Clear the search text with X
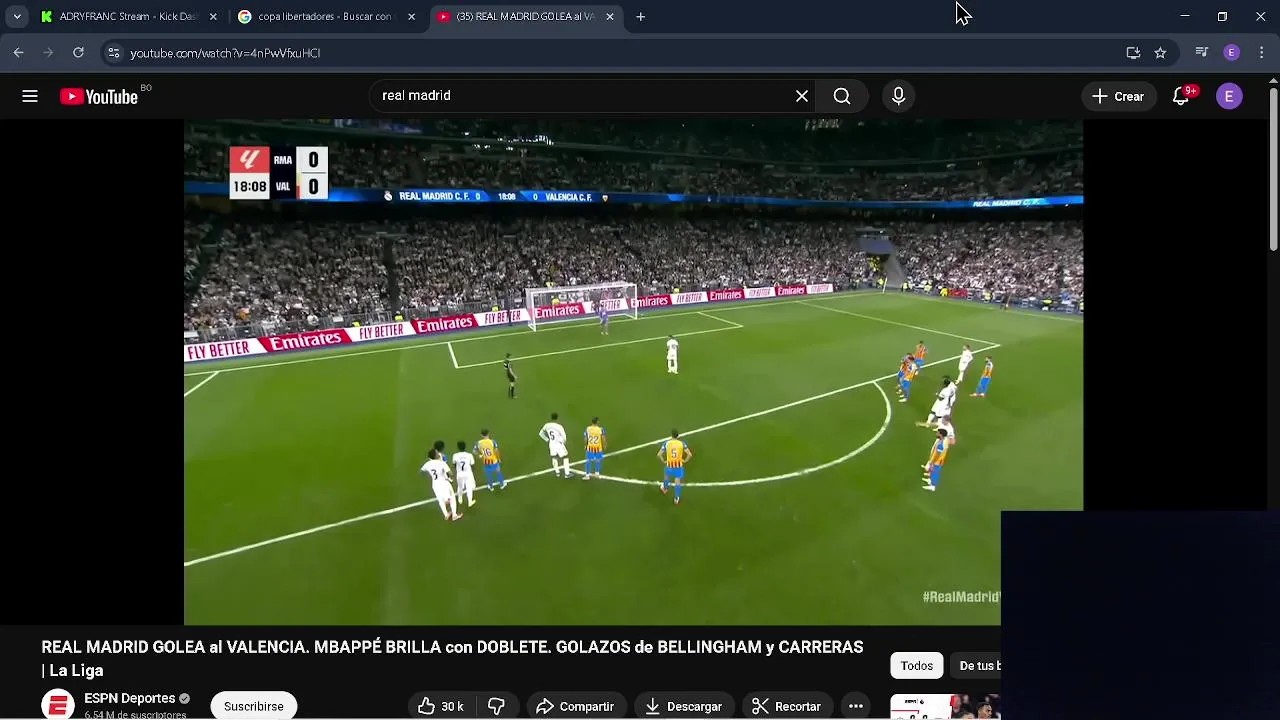The image size is (1280, 720). coord(802,96)
